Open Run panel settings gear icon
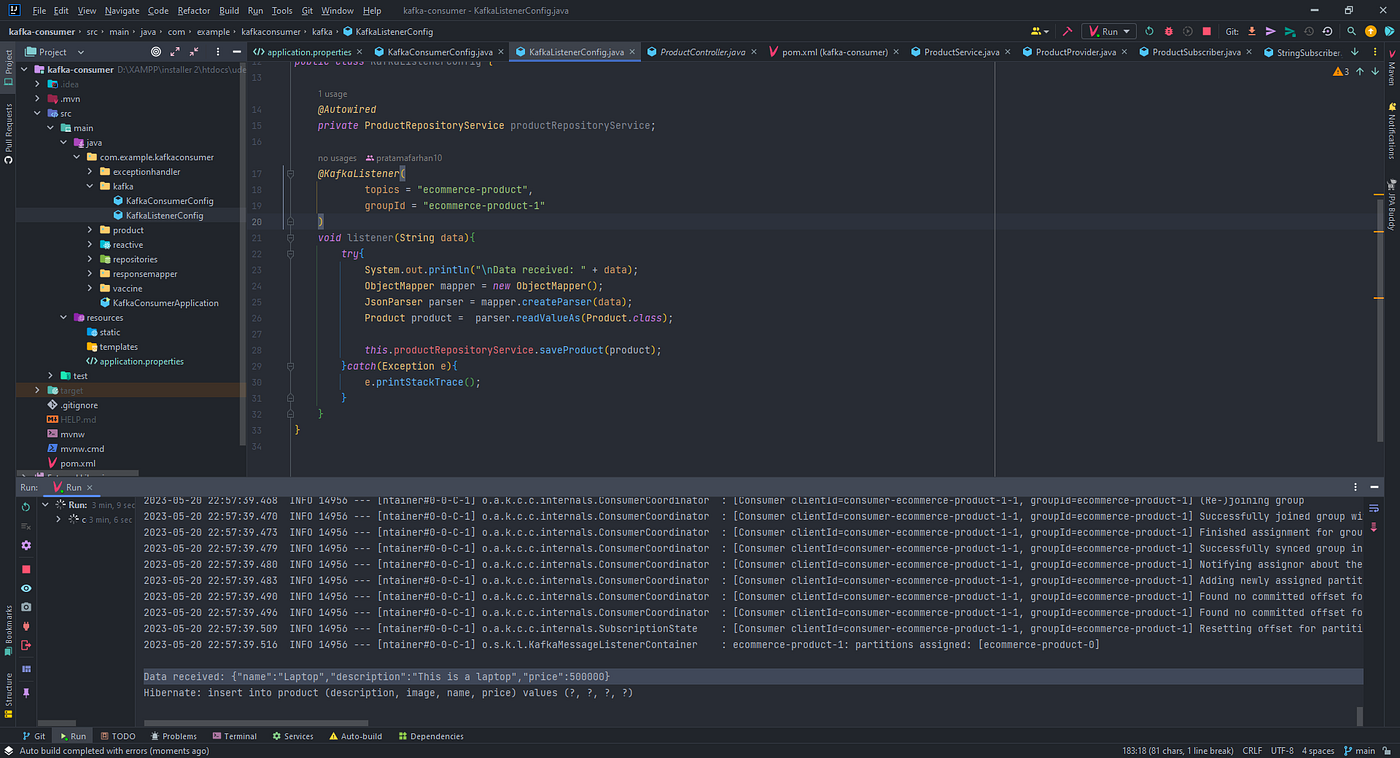Screen dimensions: 1400x758 click(26, 545)
